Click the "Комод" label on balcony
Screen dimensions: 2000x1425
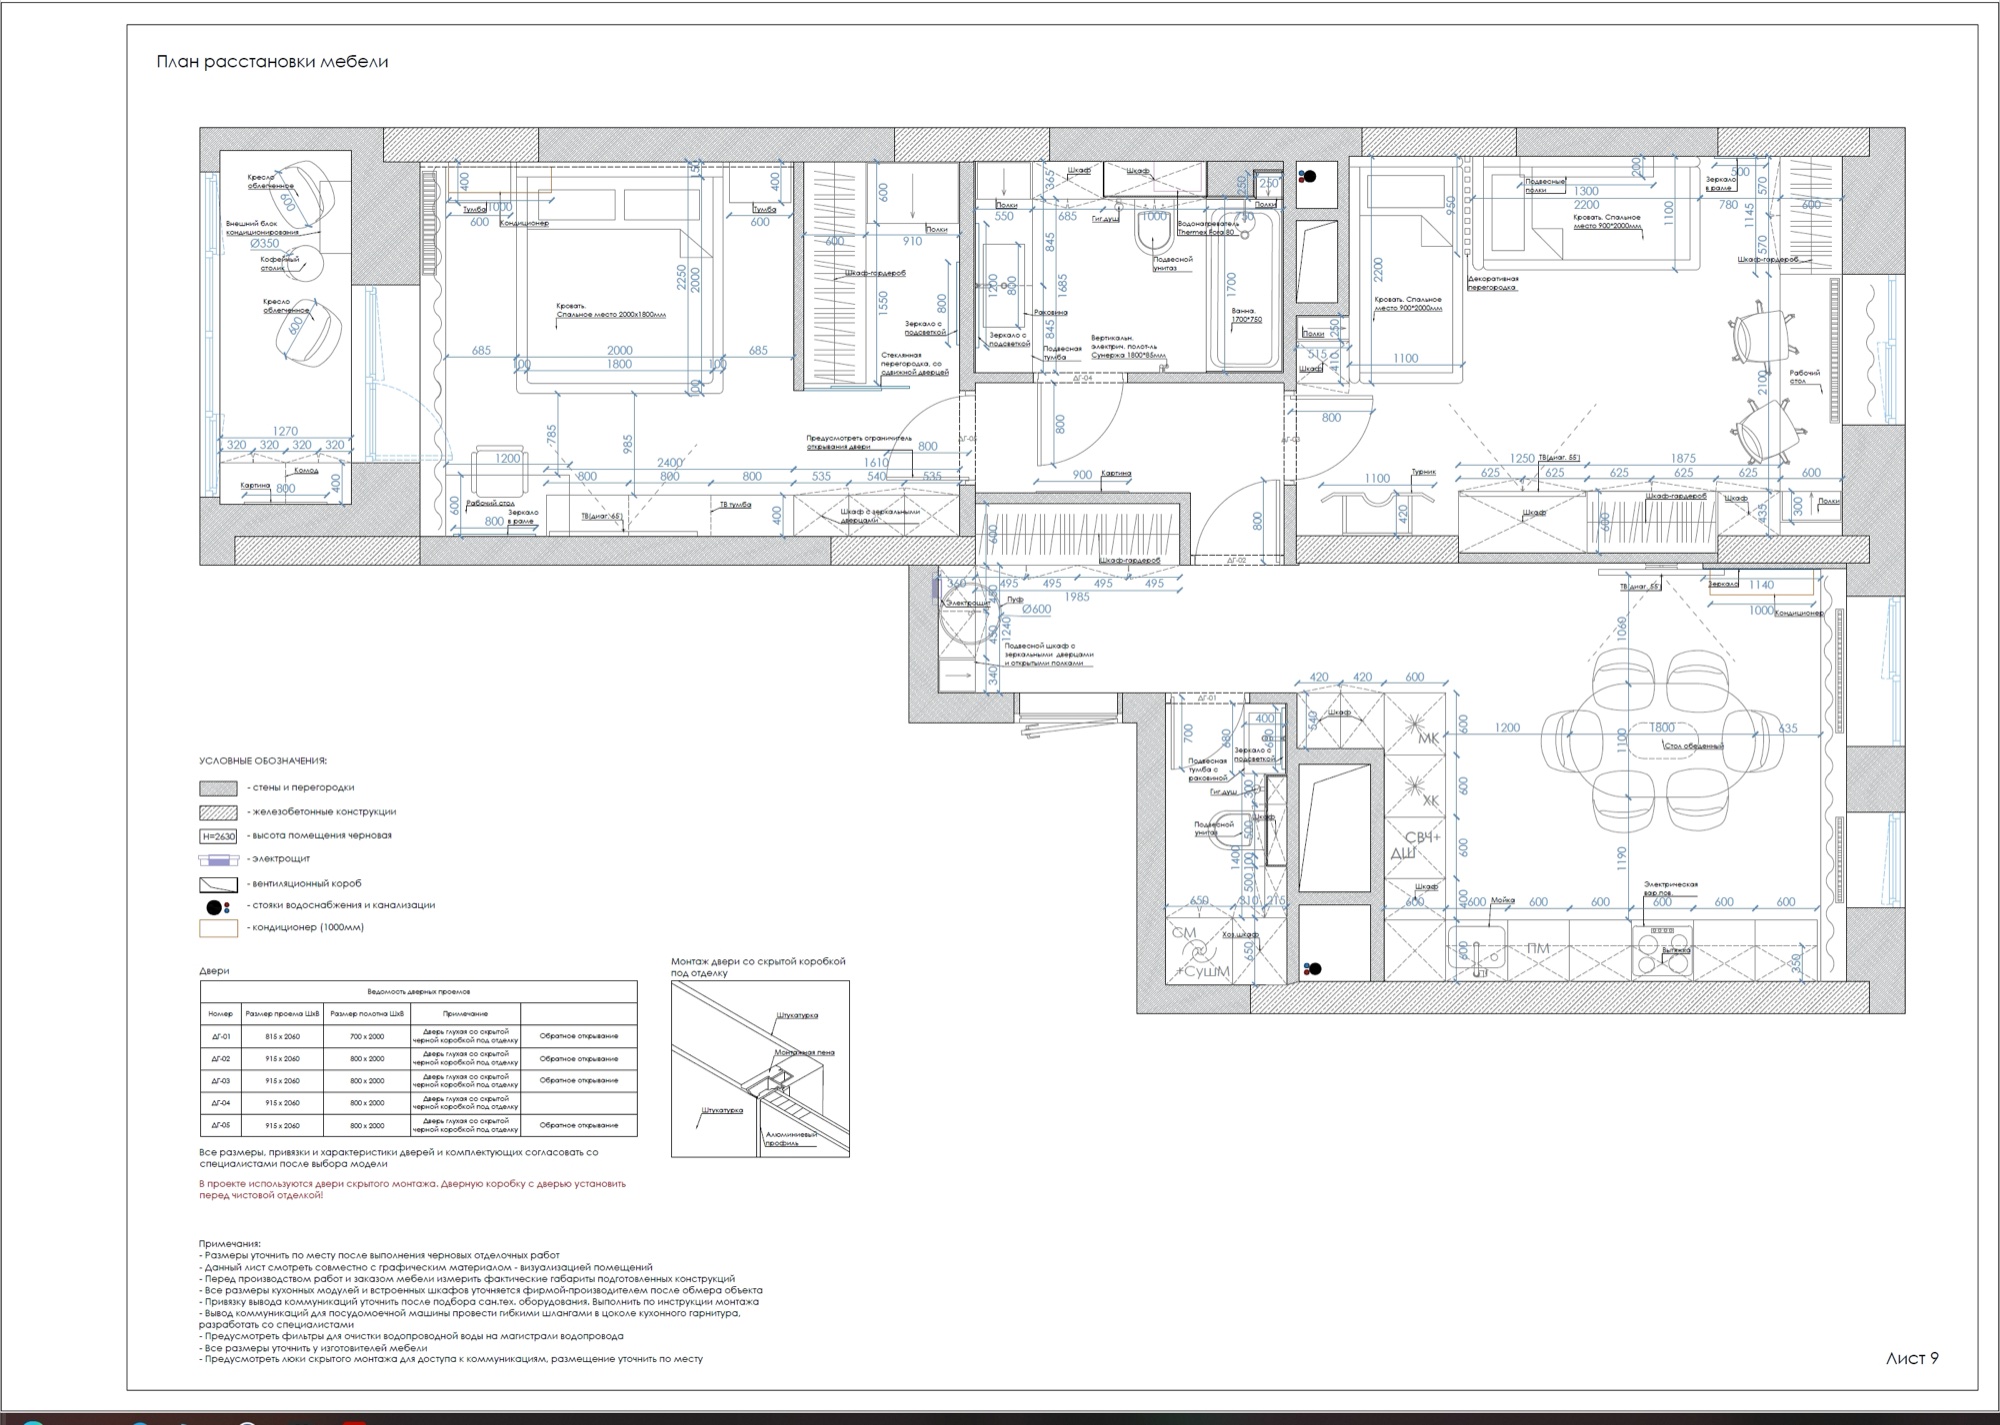click(x=306, y=470)
